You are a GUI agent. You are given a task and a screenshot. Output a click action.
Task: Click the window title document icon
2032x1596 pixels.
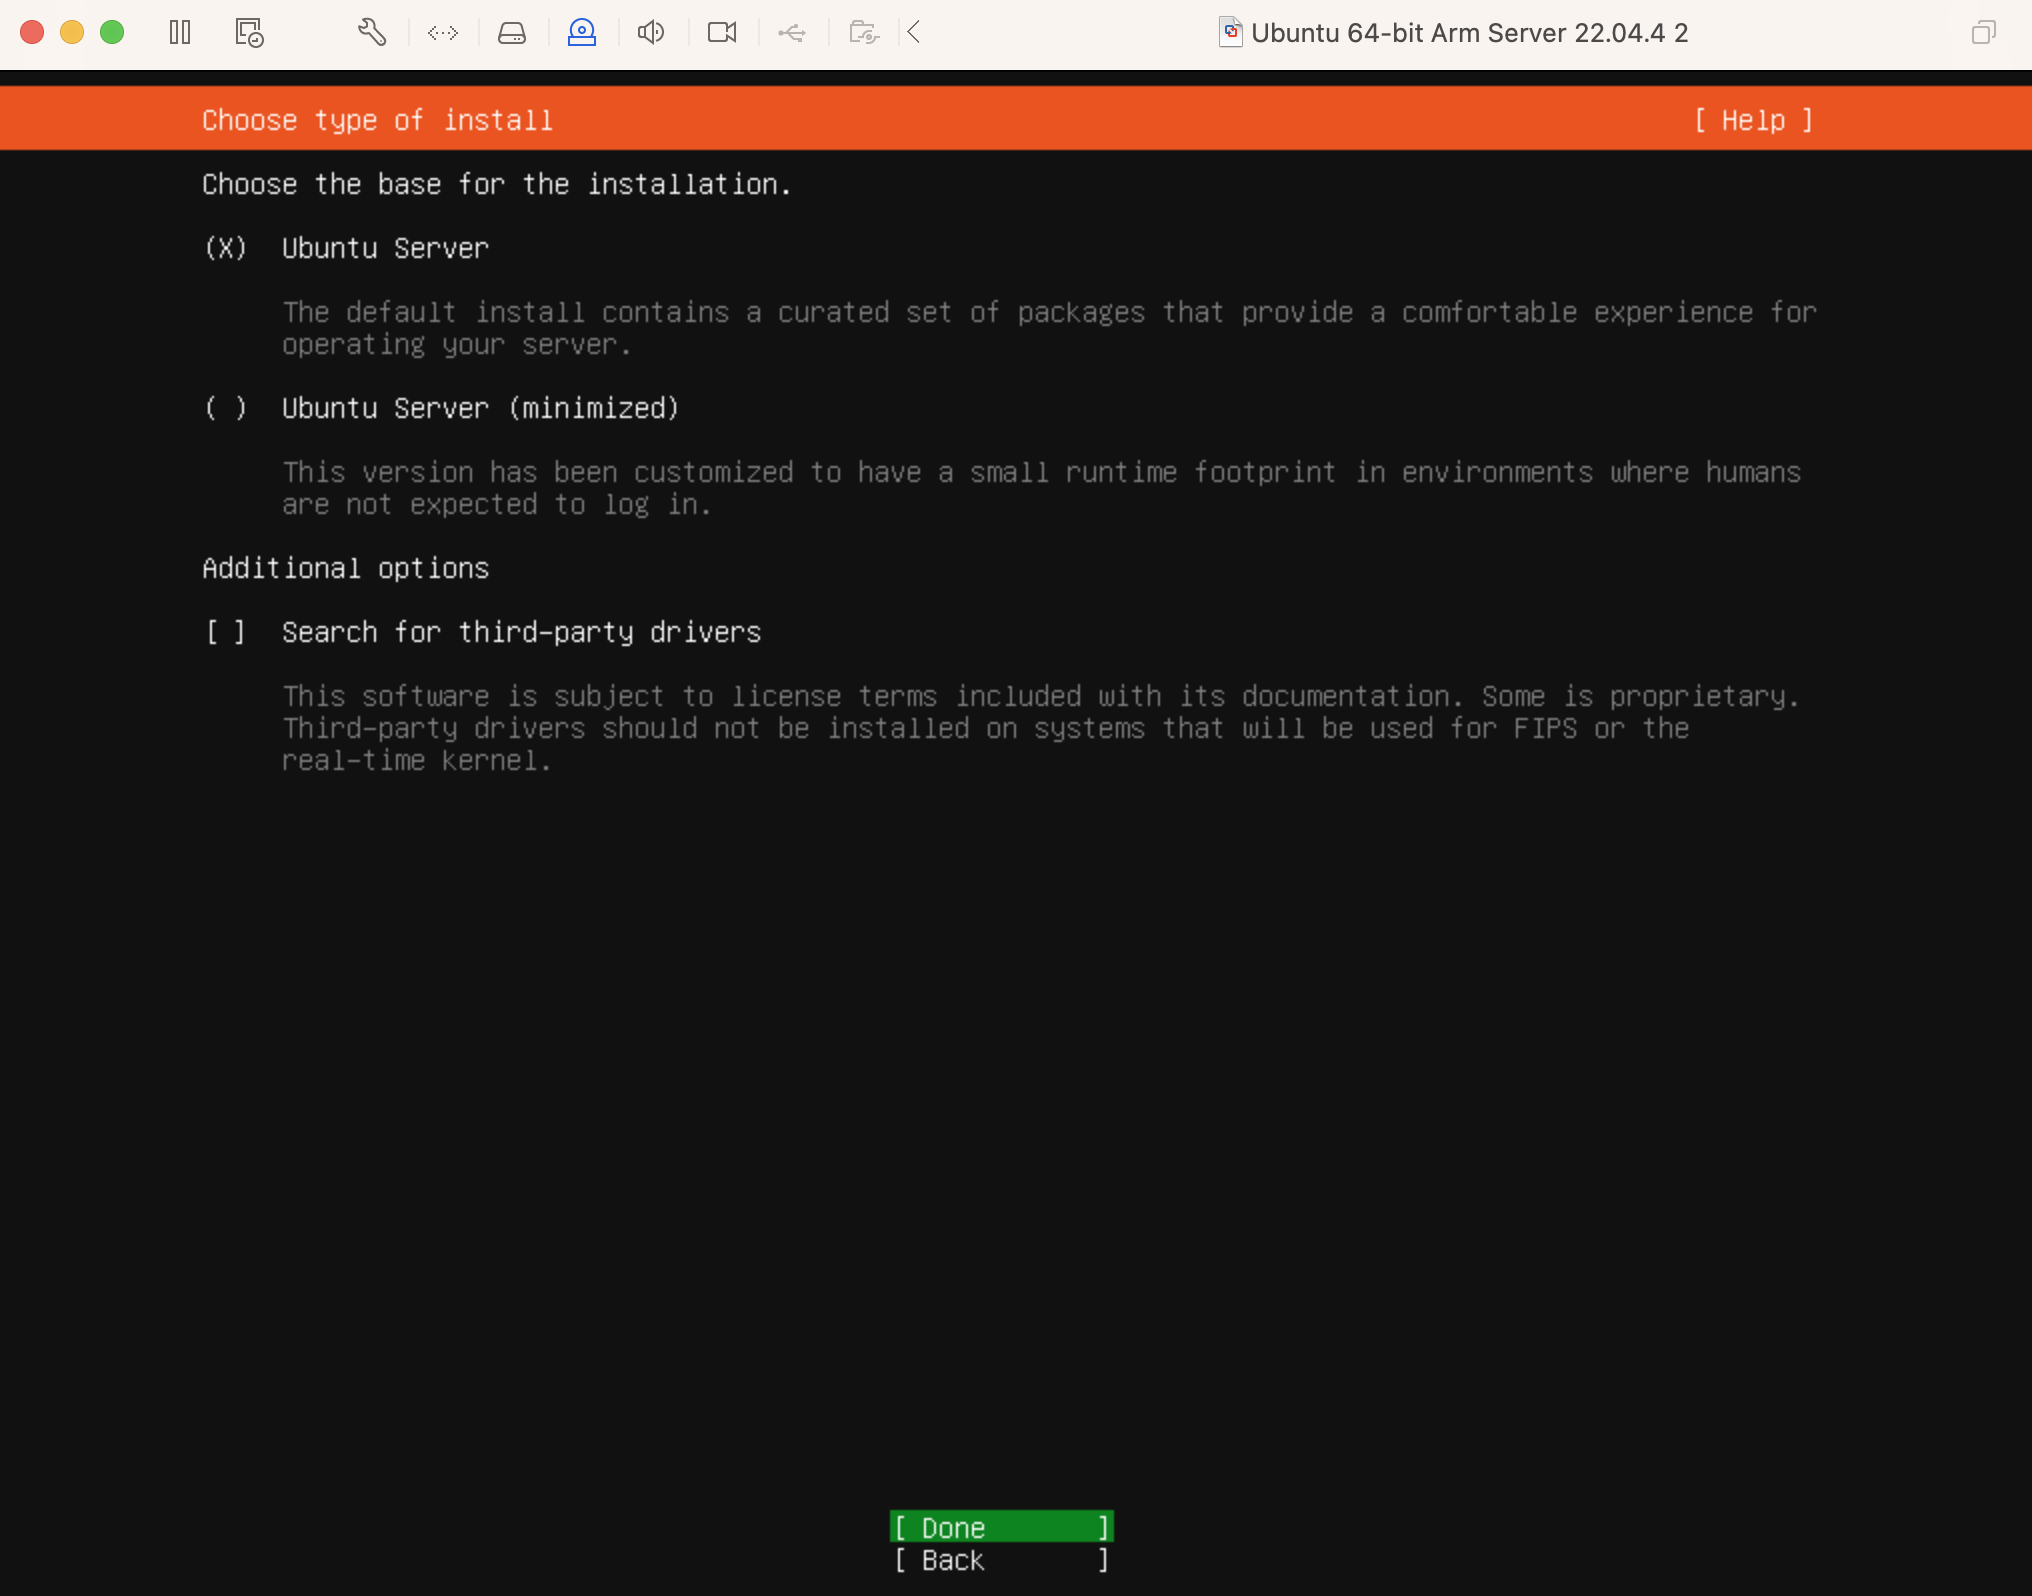pyautogui.click(x=1230, y=32)
